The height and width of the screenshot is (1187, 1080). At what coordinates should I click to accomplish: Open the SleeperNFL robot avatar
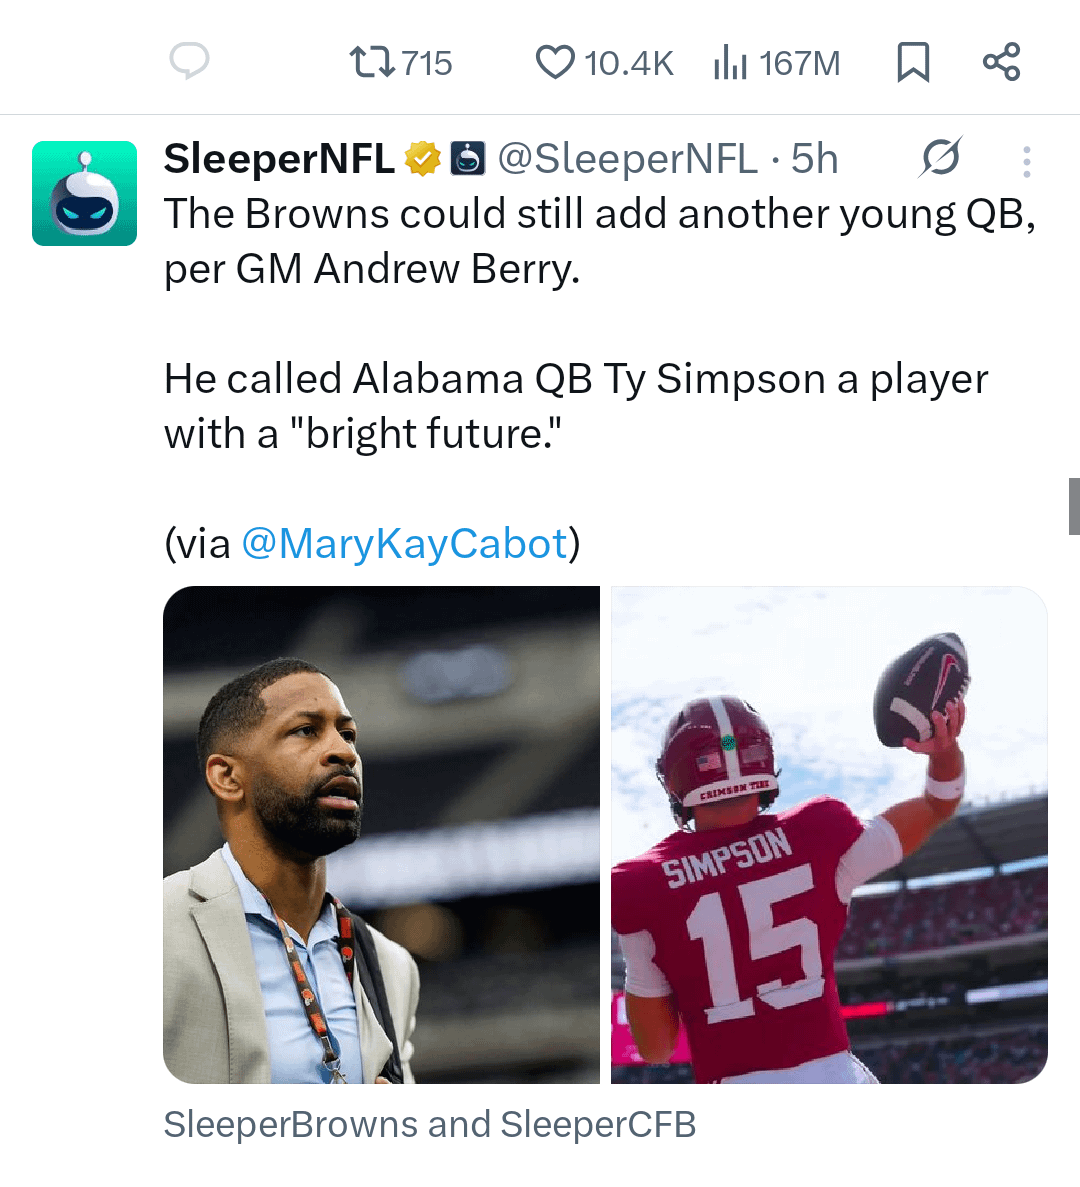pos(84,193)
